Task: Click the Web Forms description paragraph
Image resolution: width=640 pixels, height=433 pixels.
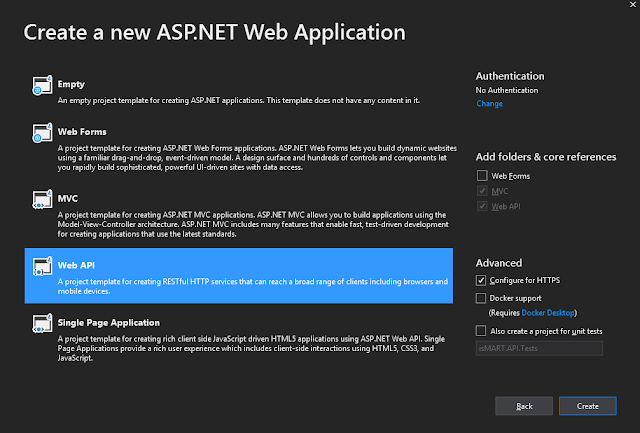Action: (257, 158)
